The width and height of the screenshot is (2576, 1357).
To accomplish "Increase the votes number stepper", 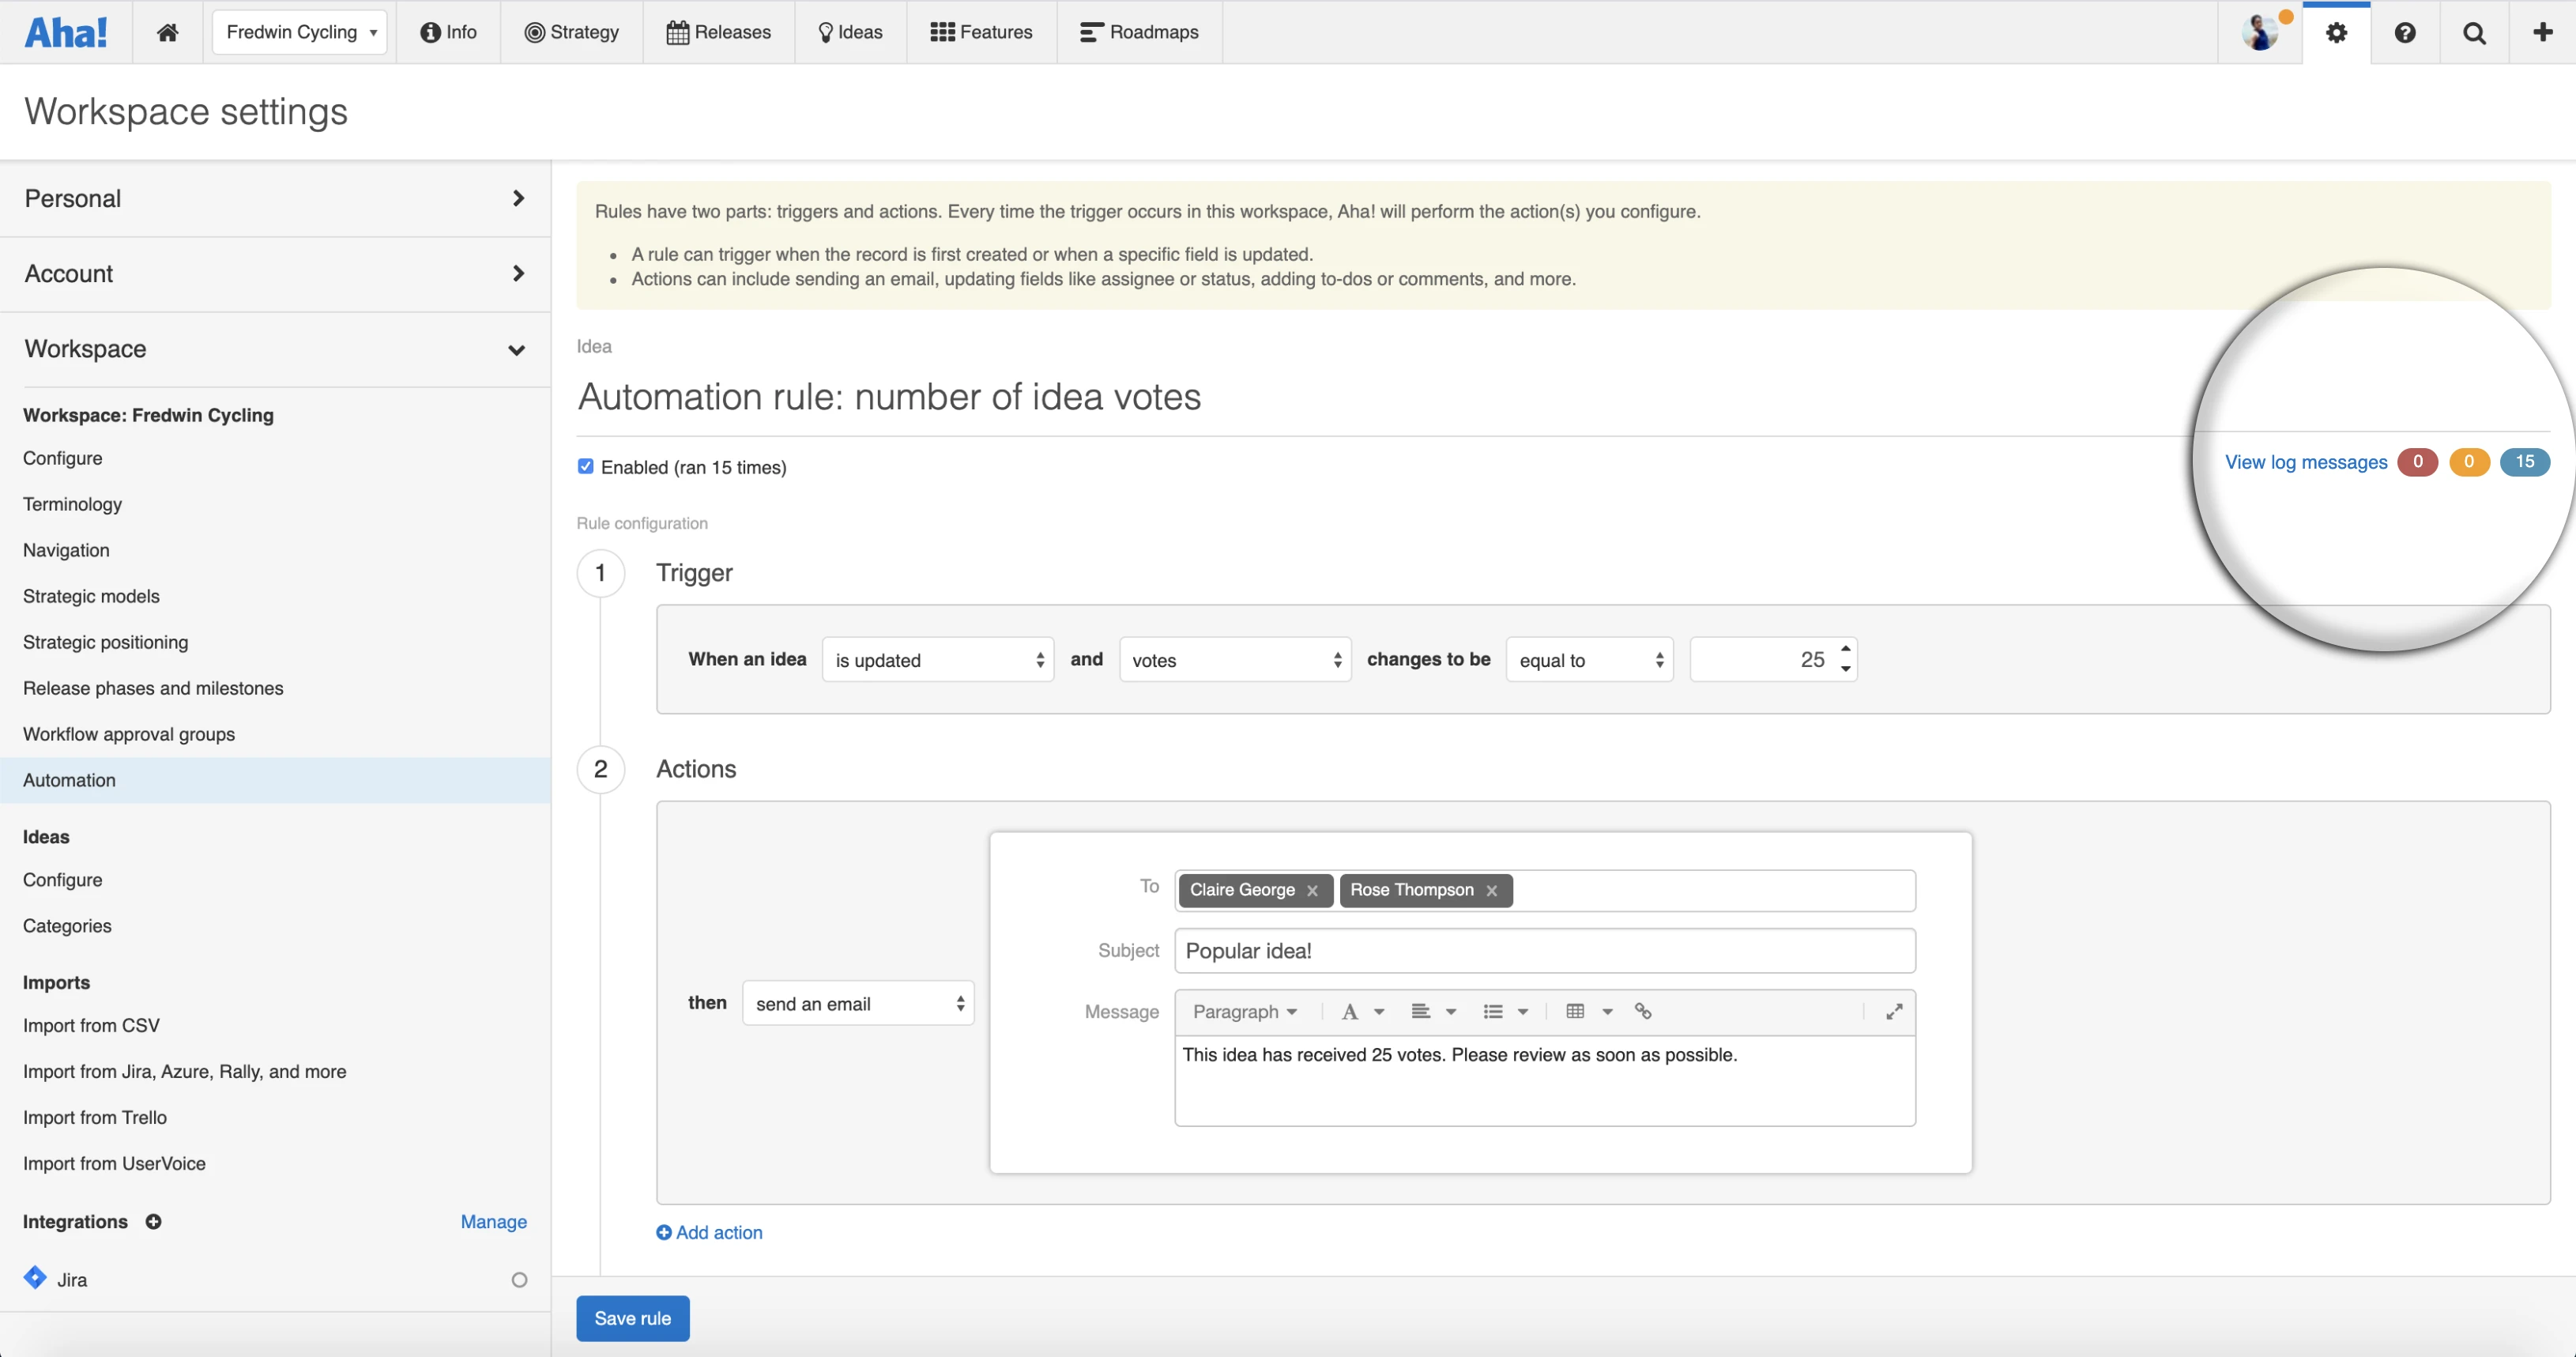I will [1846, 649].
